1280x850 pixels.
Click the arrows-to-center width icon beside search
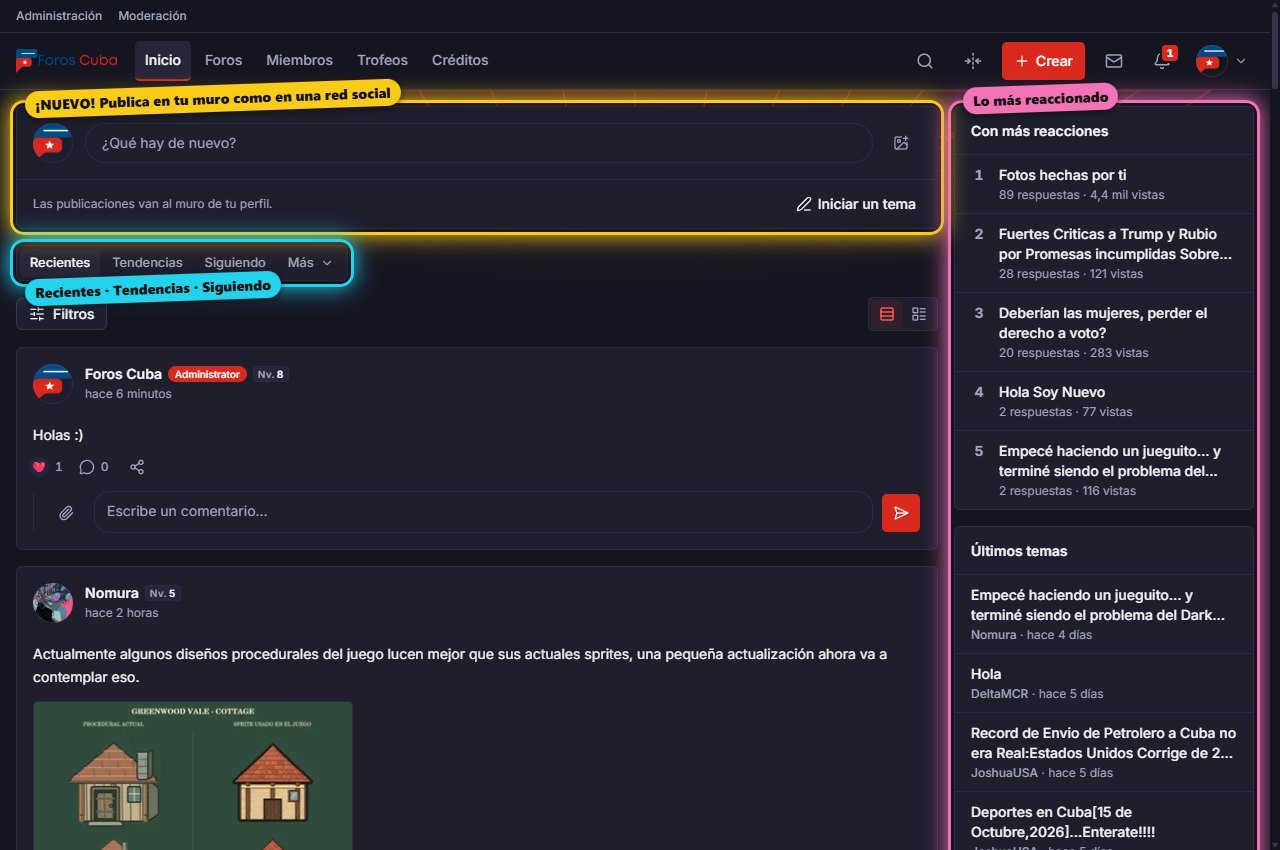click(x=973, y=61)
